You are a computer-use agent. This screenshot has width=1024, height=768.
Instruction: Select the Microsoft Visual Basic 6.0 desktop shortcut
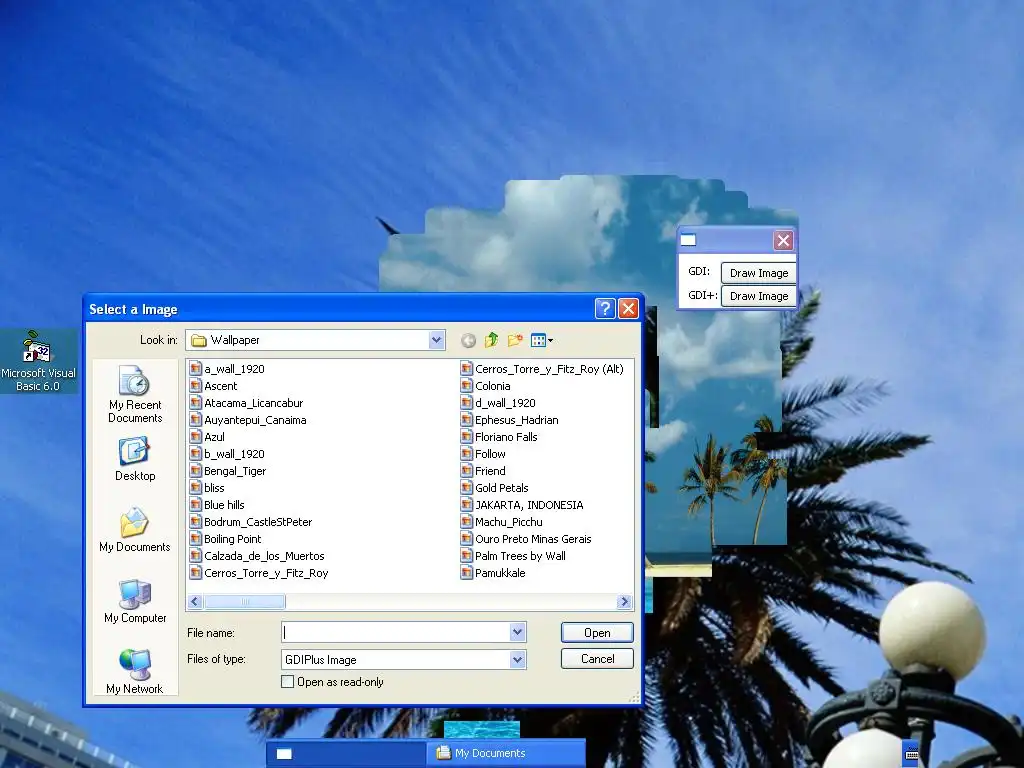click(38, 361)
